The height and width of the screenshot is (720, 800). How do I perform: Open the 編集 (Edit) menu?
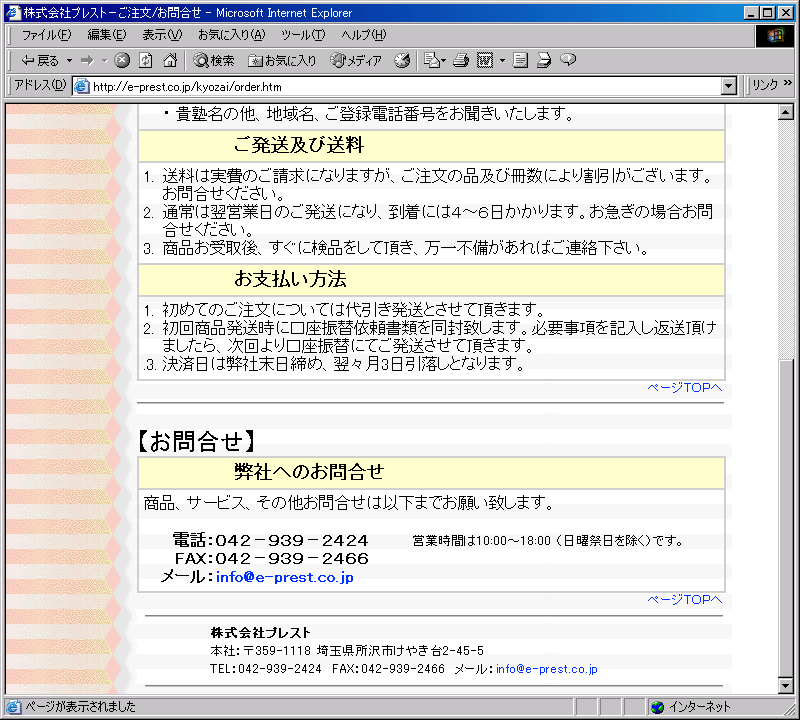107,35
